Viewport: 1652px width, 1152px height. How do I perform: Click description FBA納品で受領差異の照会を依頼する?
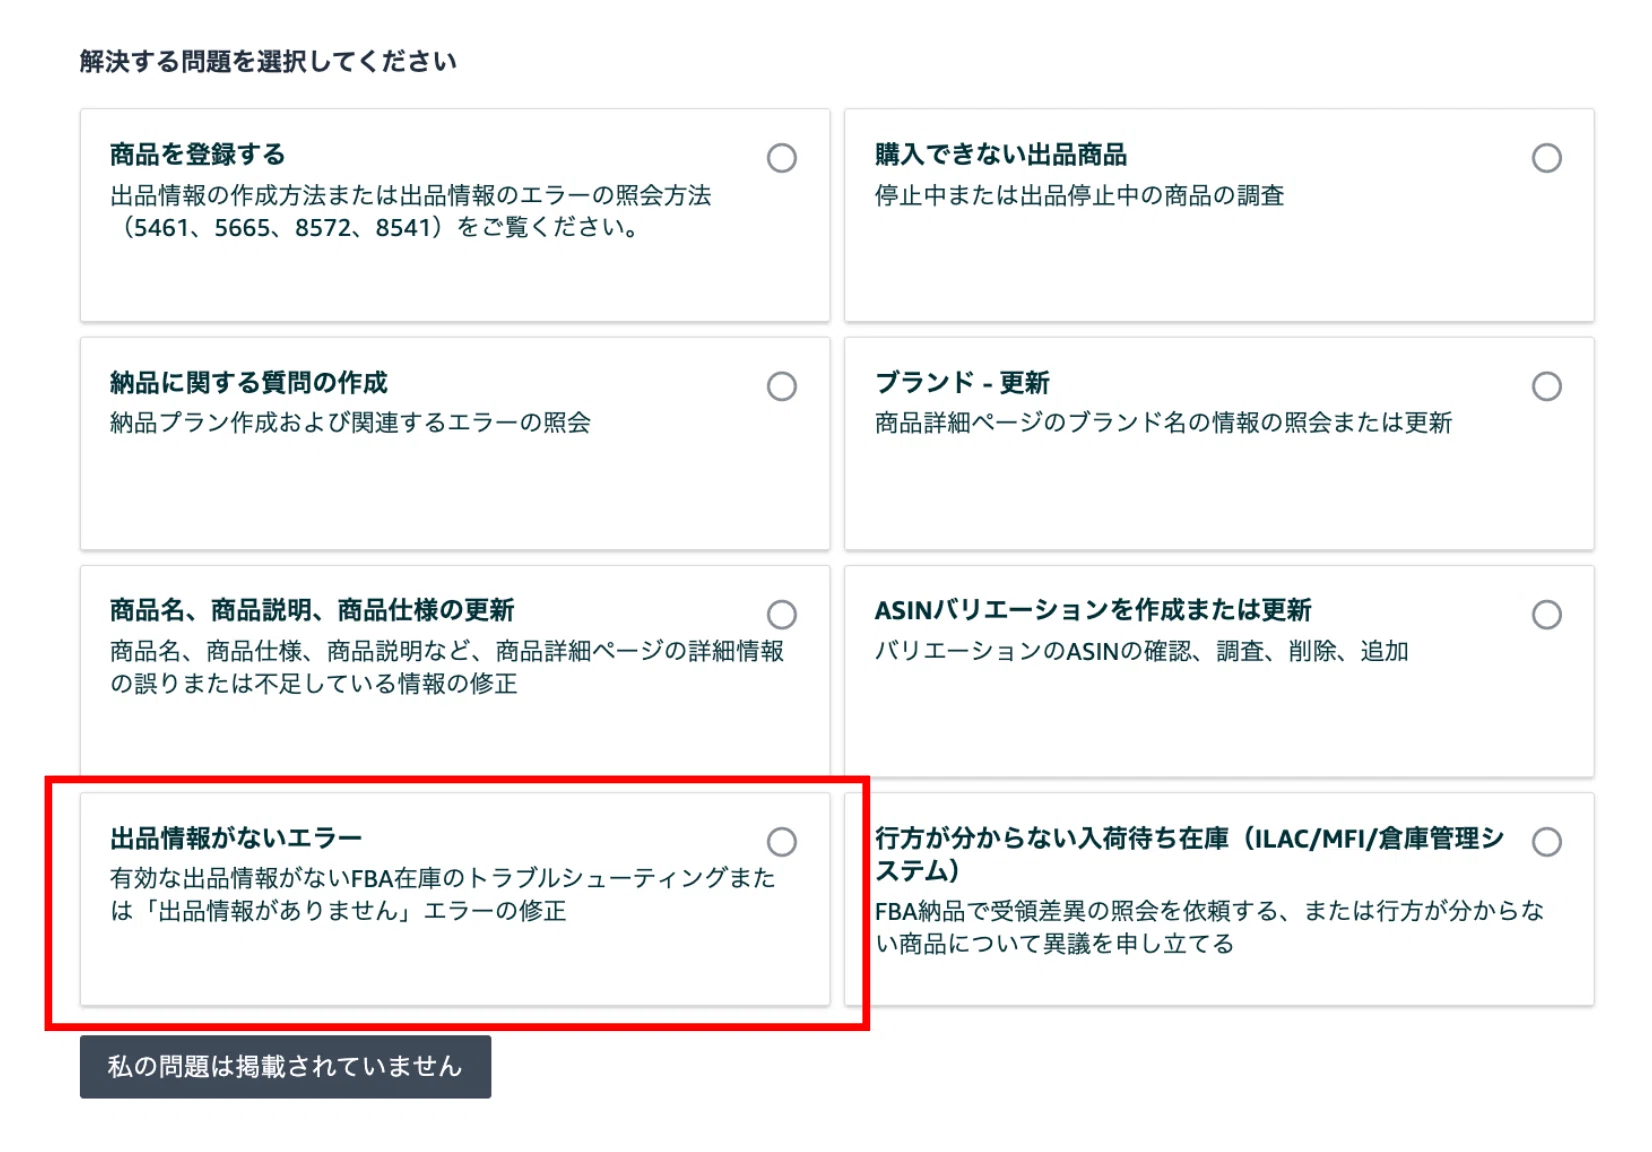(1209, 927)
